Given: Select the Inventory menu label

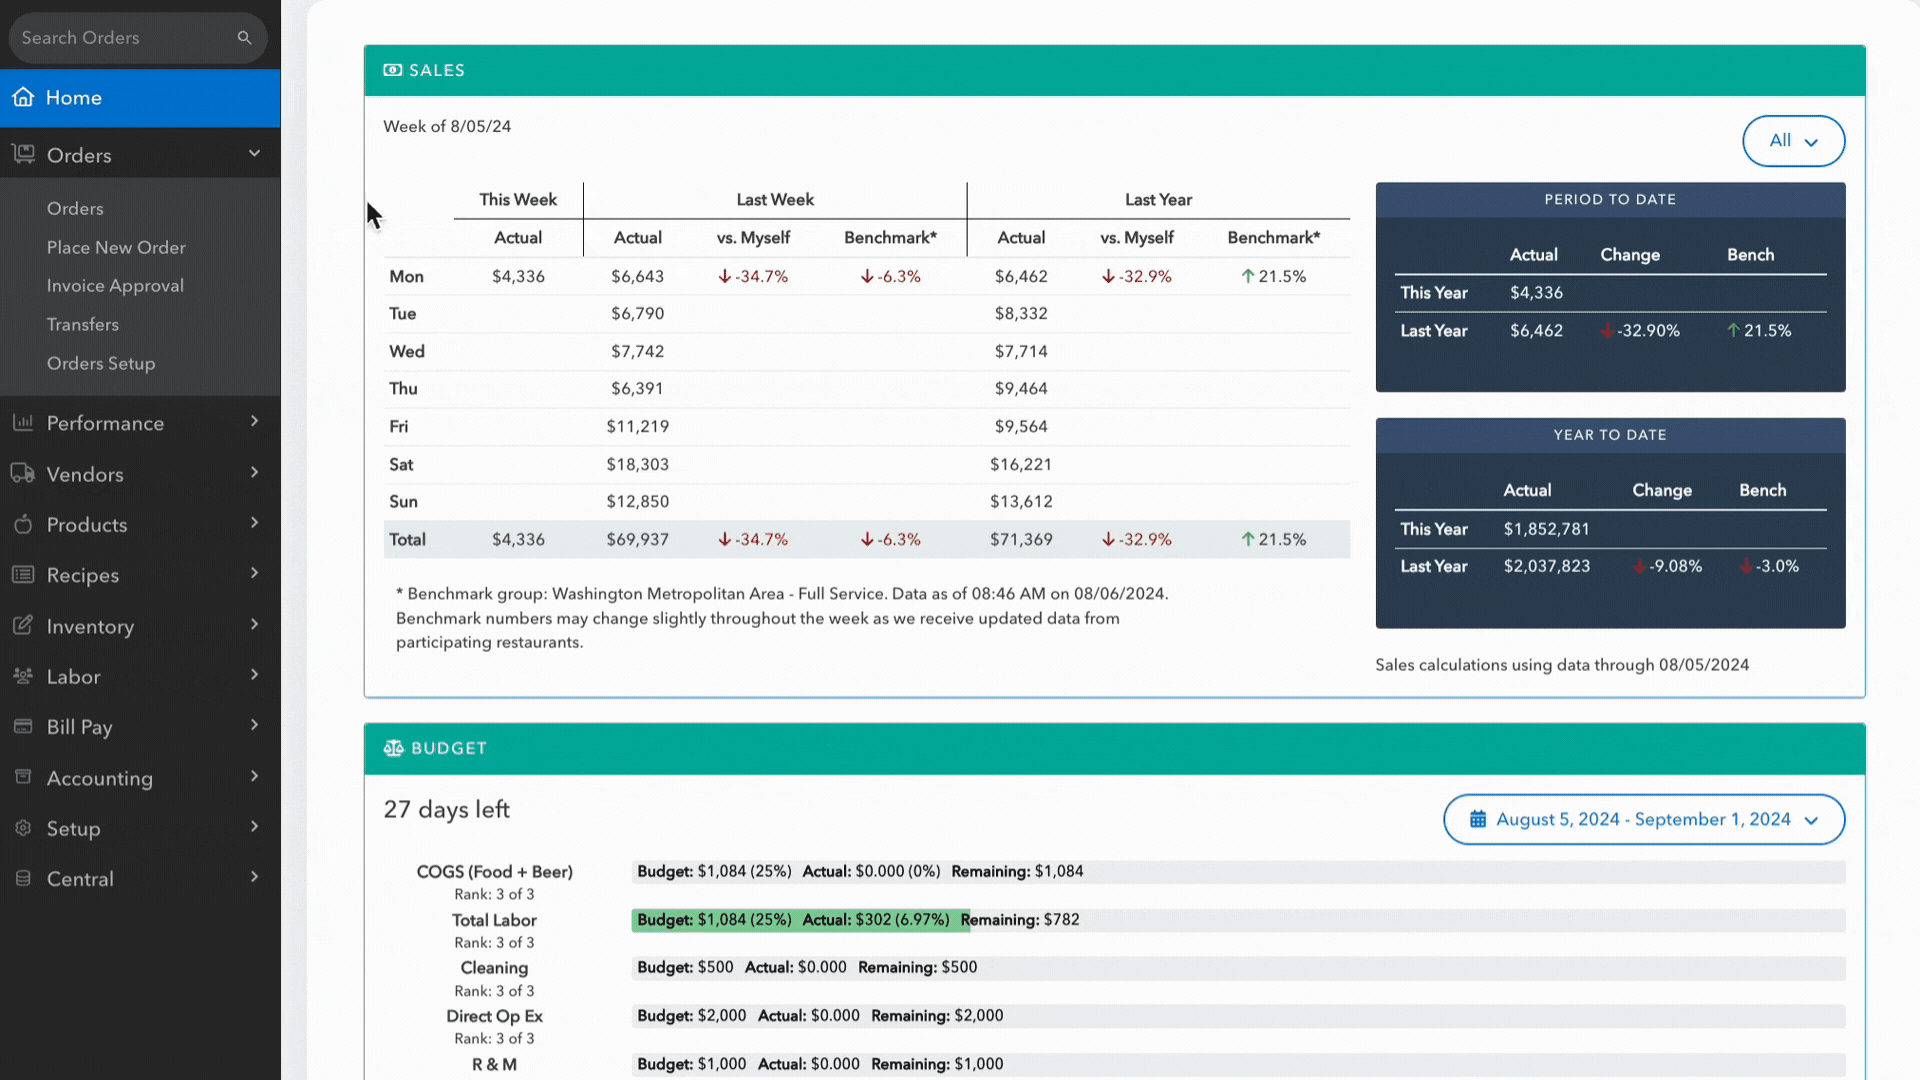Looking at the screenshot, I should (90, 626).
